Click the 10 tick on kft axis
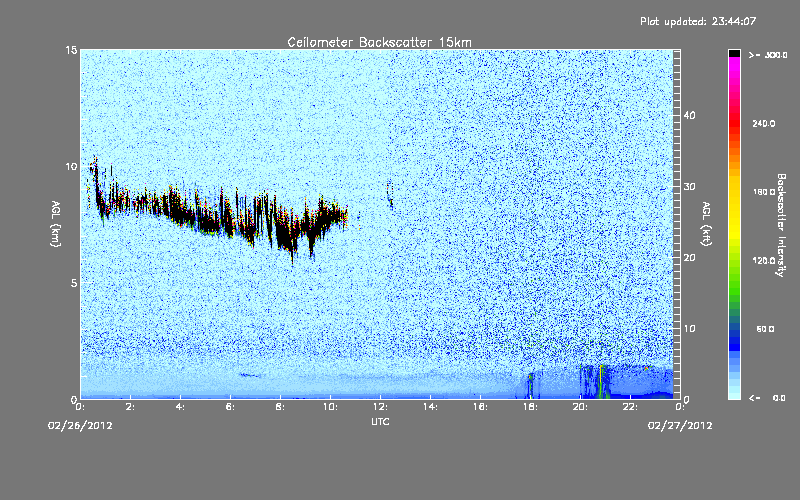Image resolution: width=800 pixels, height=500 pixels. (689, 328)
